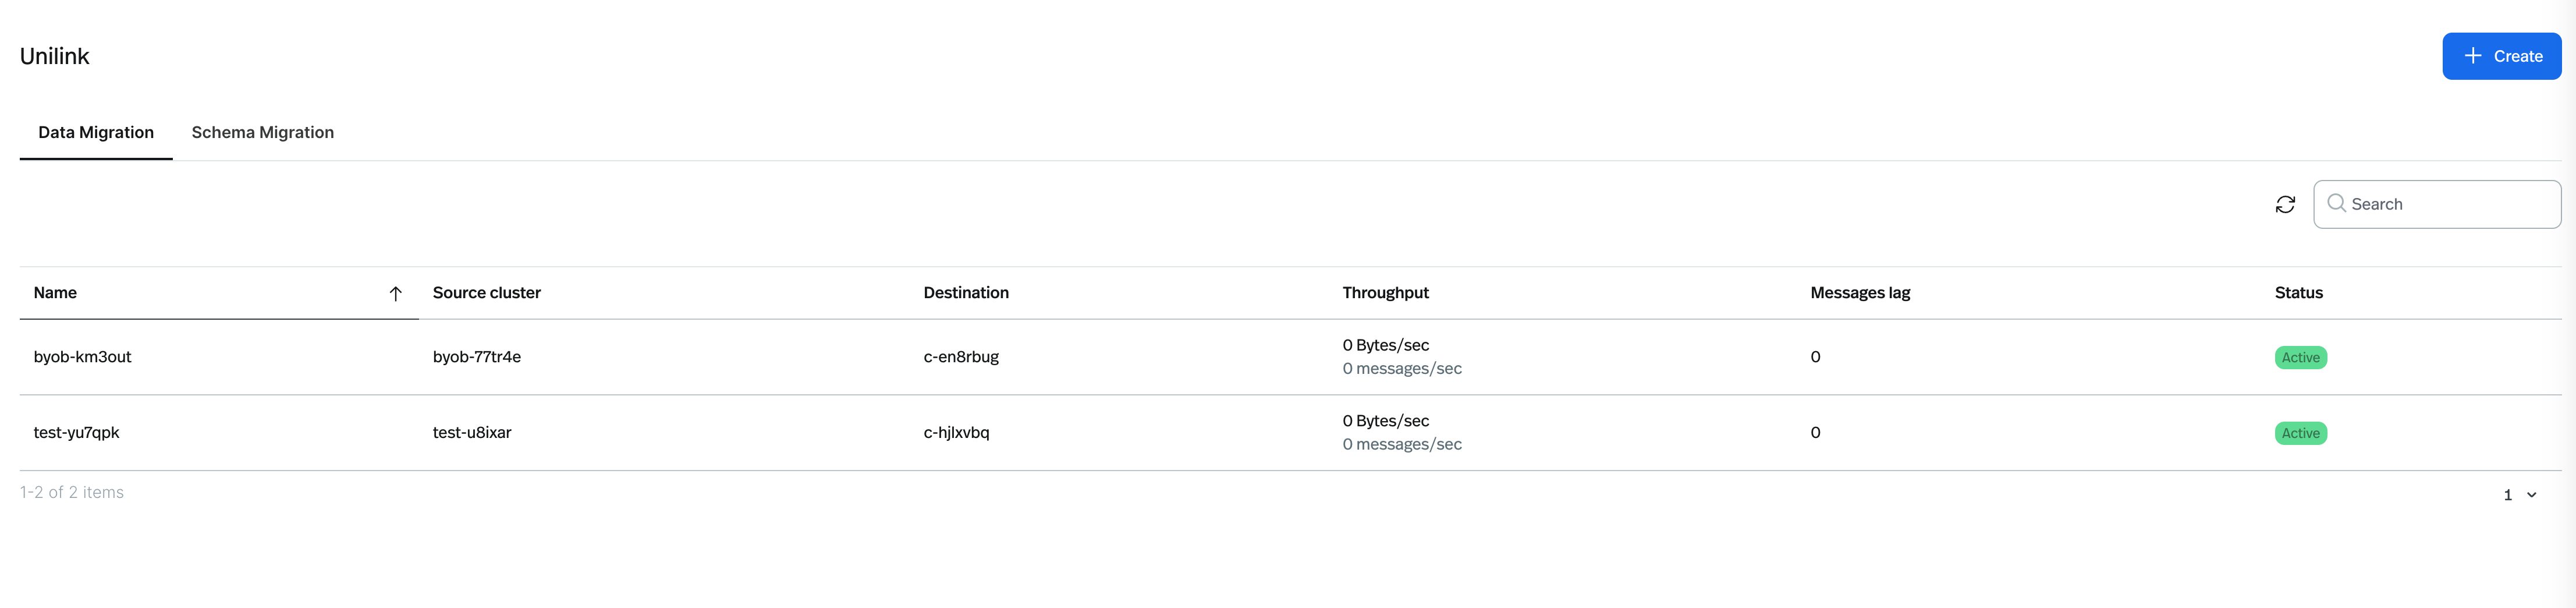The height and width of the screenshot is (608, 2576).
Task: Click the Source cluster column header
Action: 486,292
